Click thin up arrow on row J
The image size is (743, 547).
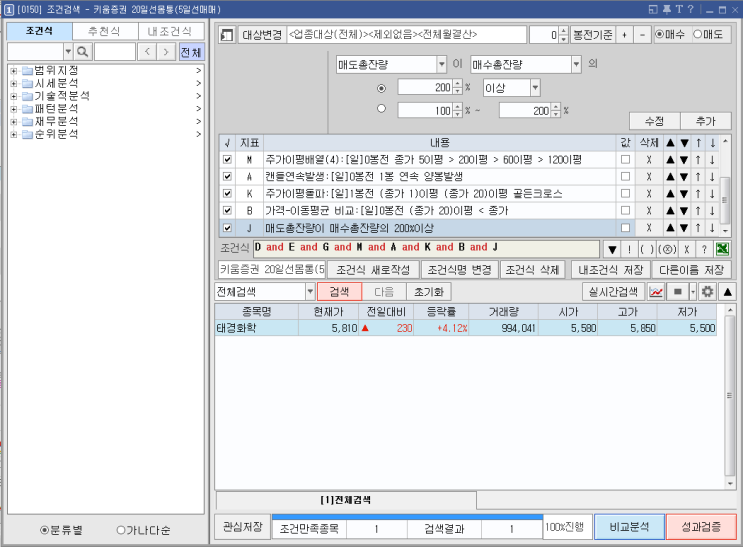698,228
